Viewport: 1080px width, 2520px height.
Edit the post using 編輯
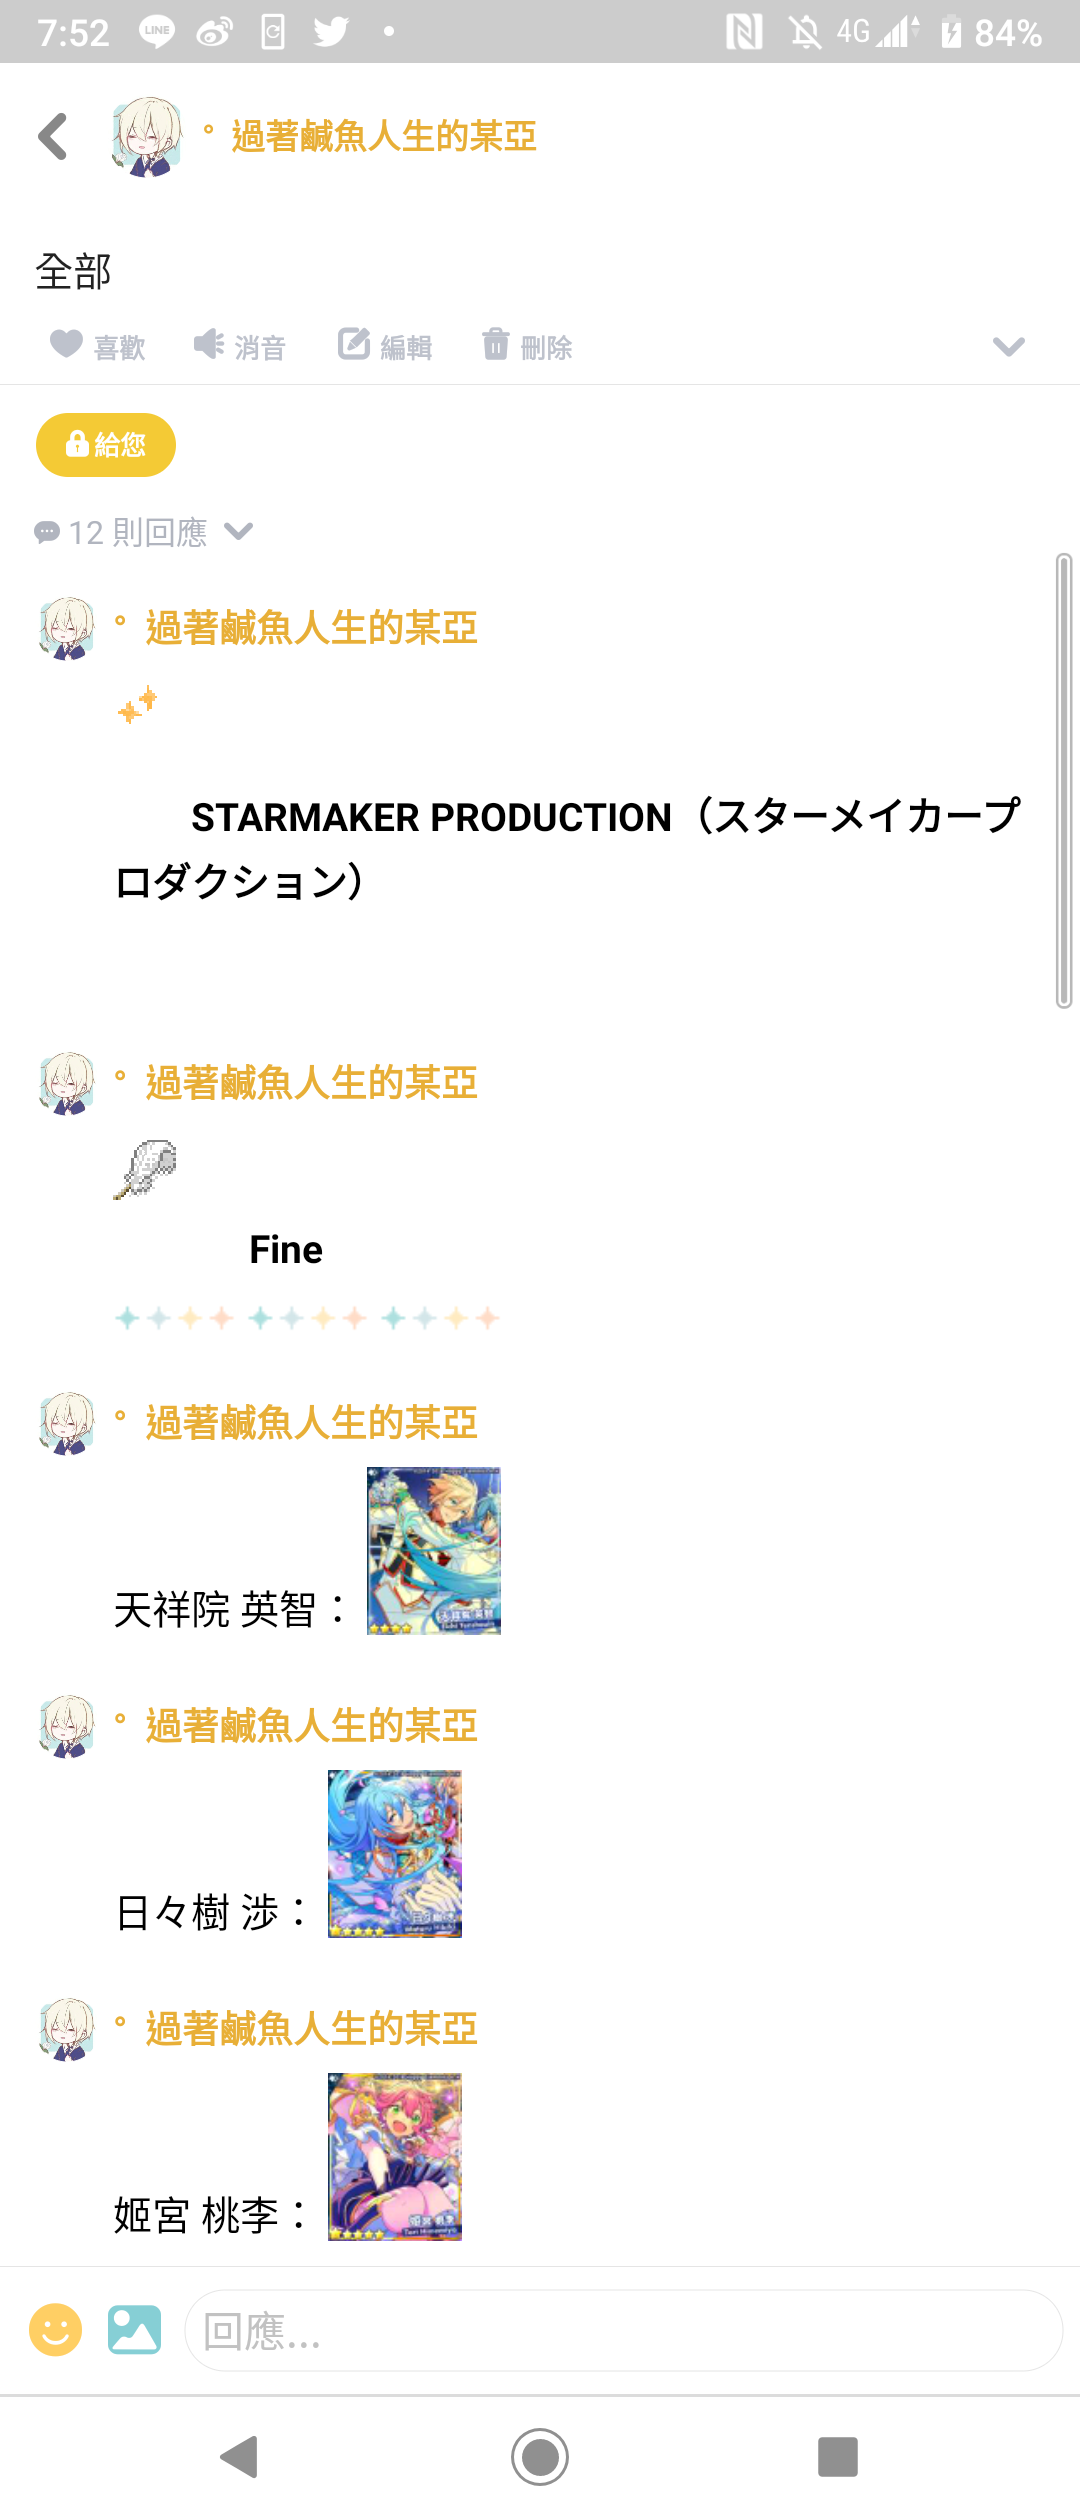click(385, 346)
